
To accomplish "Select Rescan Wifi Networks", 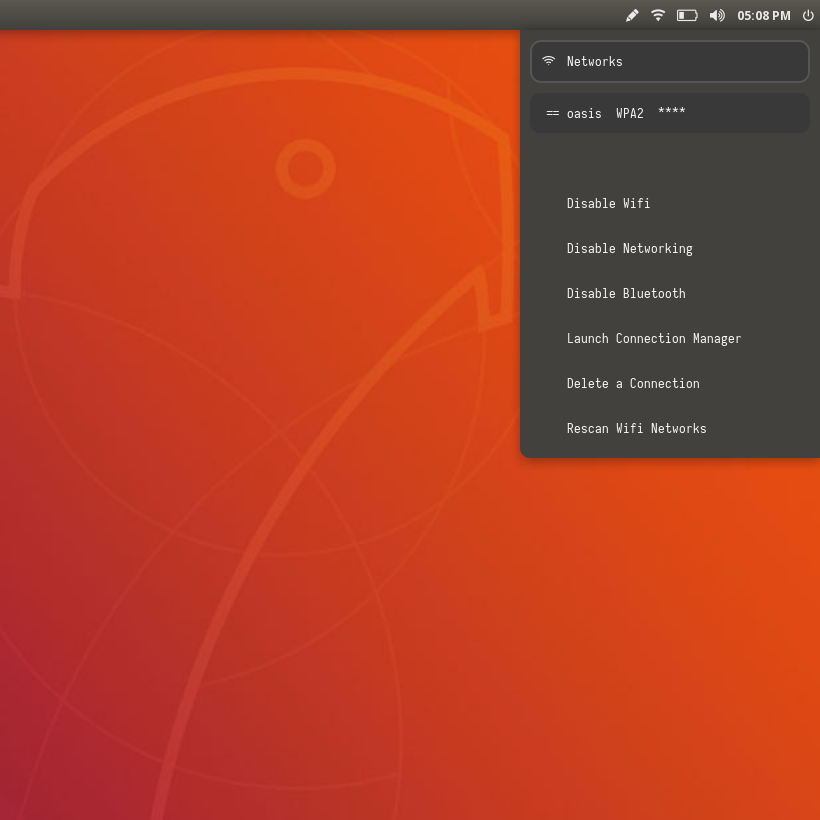I will click(x=636, y=428).
